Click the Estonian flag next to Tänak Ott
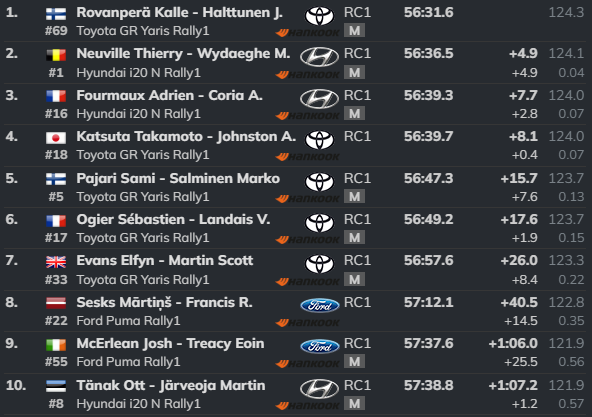 (56, 386)
